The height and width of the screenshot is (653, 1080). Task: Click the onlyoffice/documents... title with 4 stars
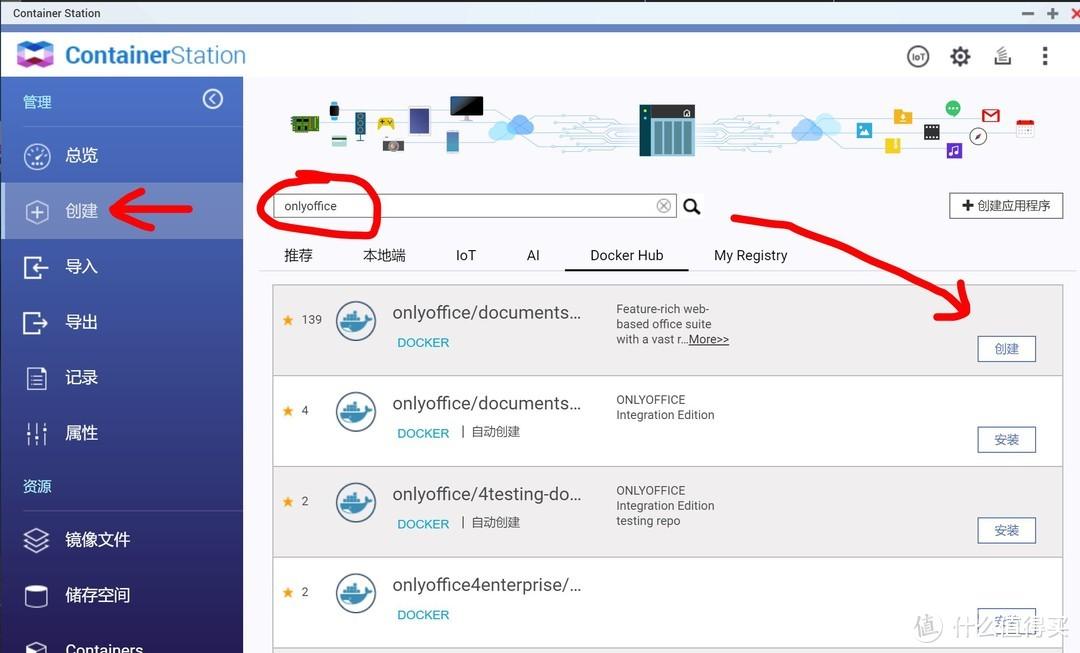click(x=487, y=404)
